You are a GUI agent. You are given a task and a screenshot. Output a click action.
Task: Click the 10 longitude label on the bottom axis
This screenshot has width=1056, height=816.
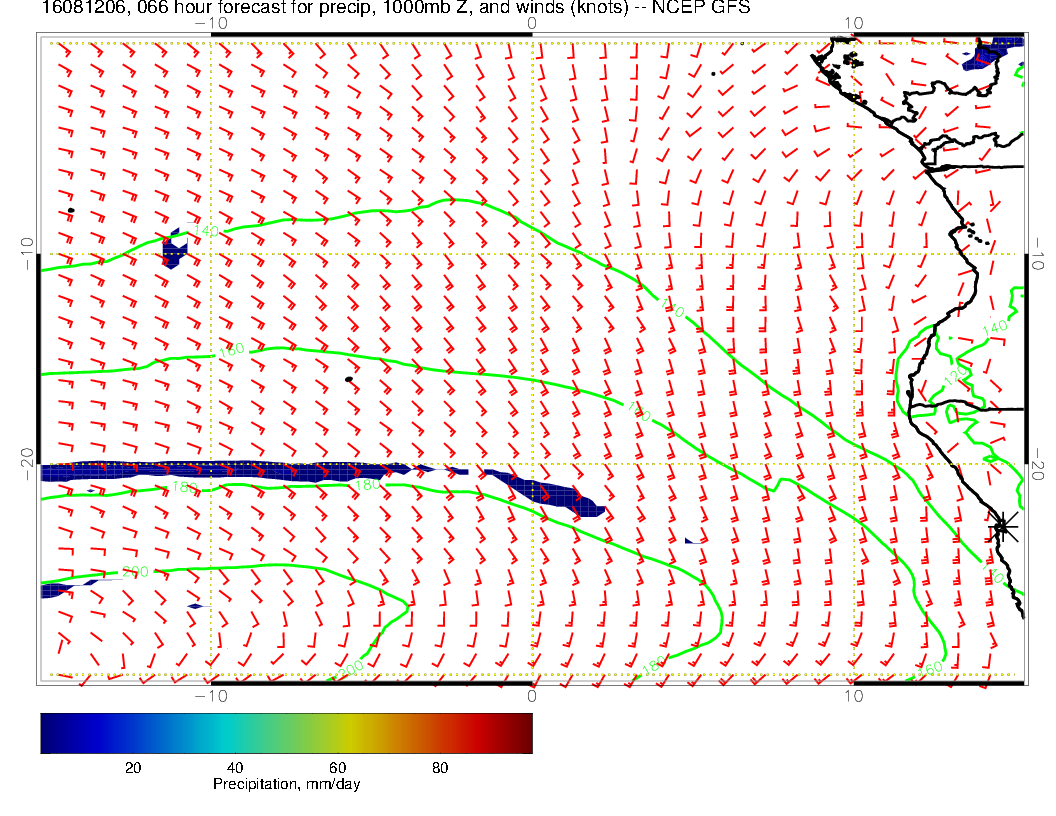pos(852,695)
